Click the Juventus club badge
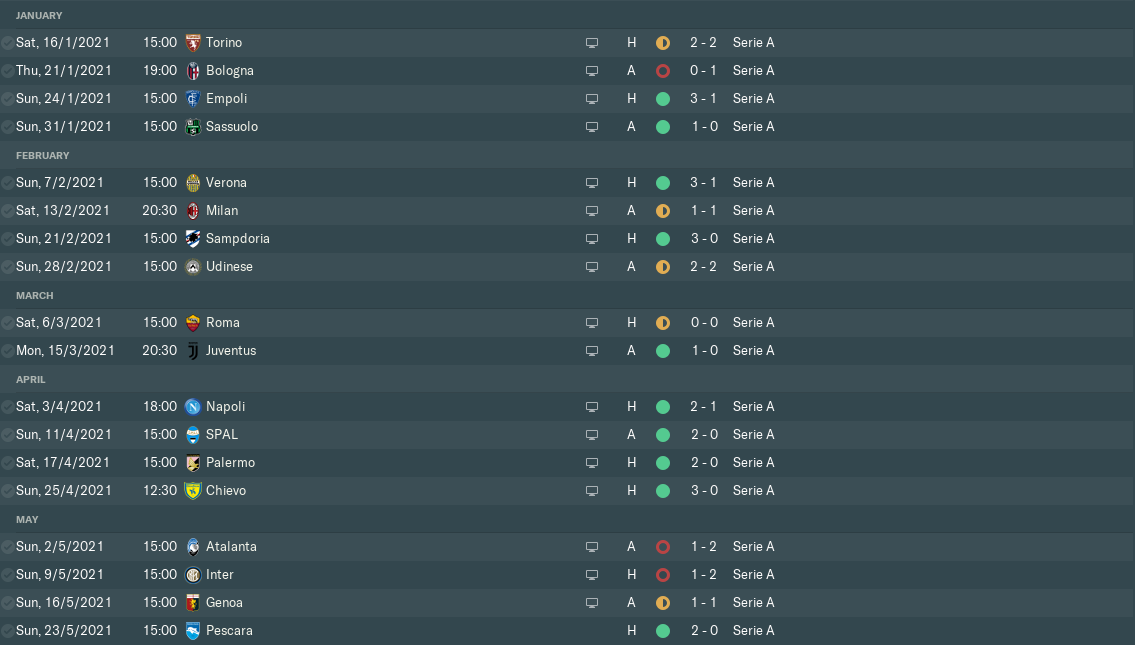 point(193,351)
